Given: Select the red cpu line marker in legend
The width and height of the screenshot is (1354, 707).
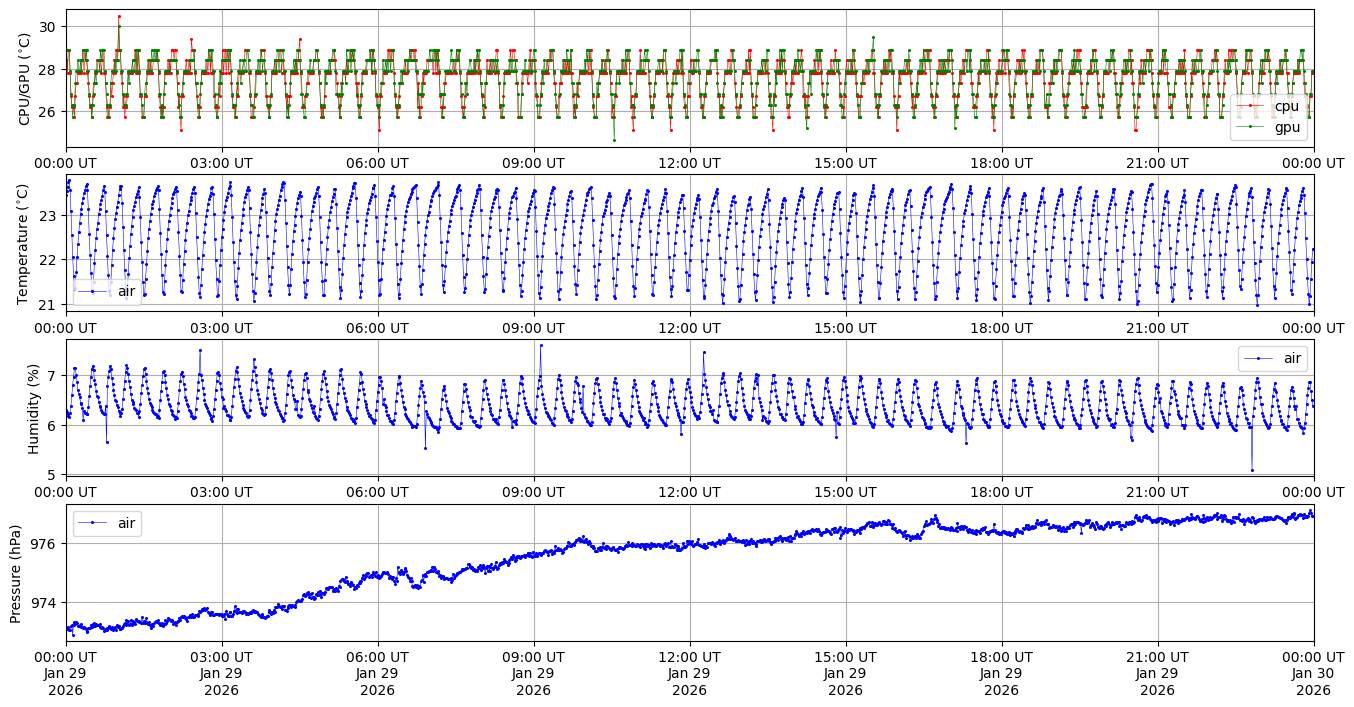Looking at the screenshot, I should tap(1250, 106).
